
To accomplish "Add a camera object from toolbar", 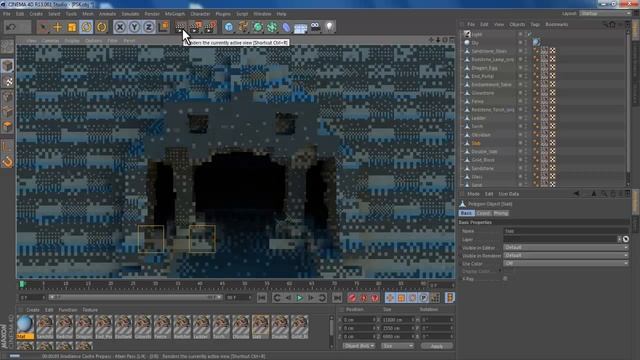I will pyautogui.click(x=315, y=27).
